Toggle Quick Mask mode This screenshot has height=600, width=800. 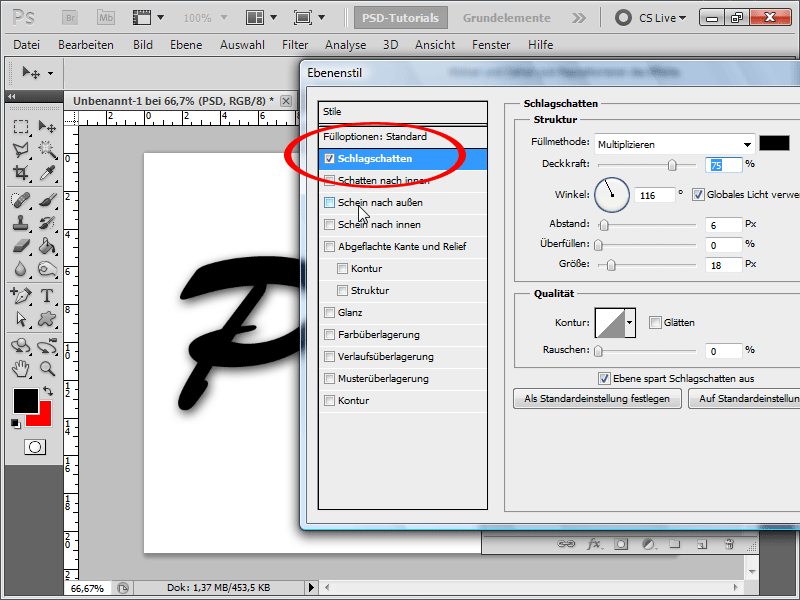pyautogui.click(x=35, y=447)
